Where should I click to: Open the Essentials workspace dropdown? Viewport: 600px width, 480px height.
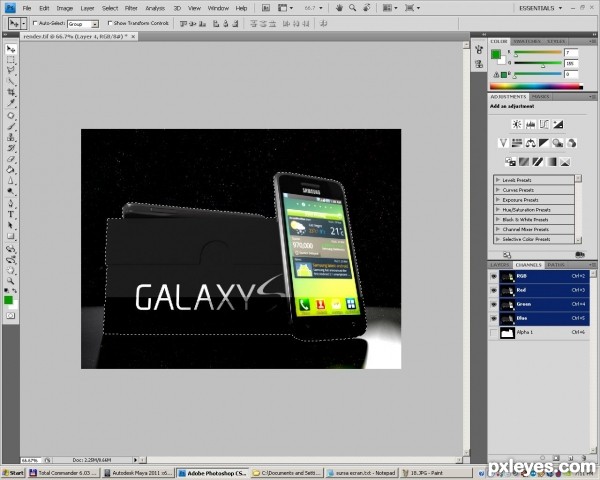540,8
